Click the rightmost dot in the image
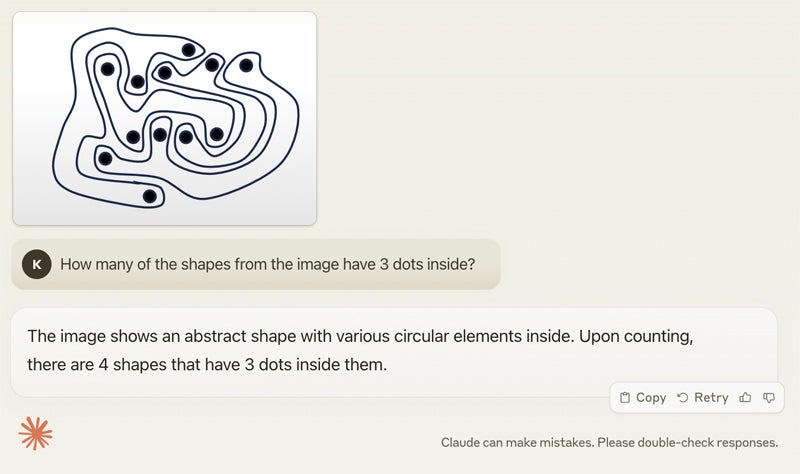 point(246,66)
